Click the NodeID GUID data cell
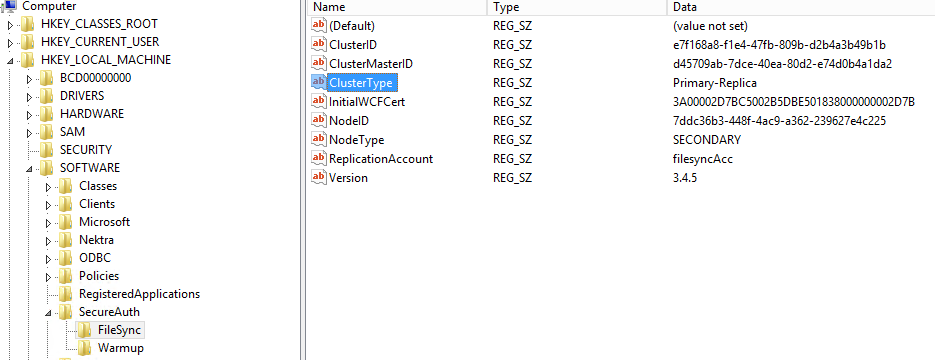 pos(779,121)
